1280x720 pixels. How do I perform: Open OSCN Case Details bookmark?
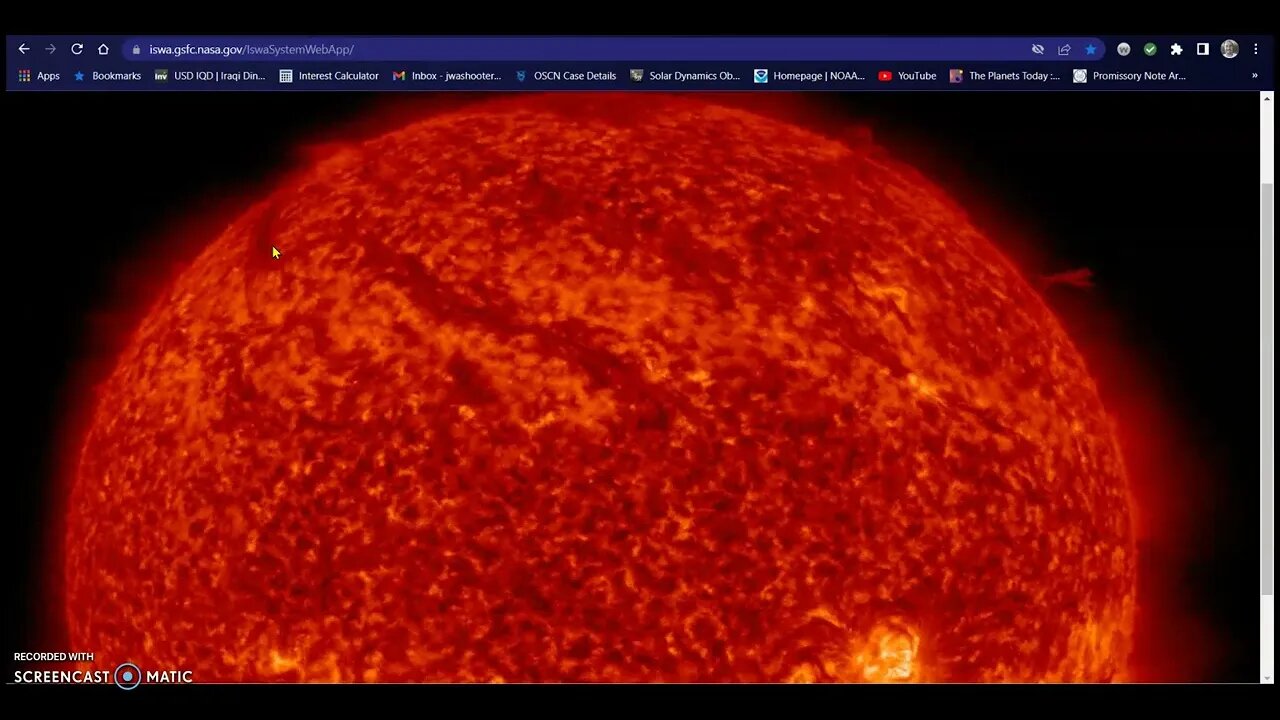[x=566, y=76]
